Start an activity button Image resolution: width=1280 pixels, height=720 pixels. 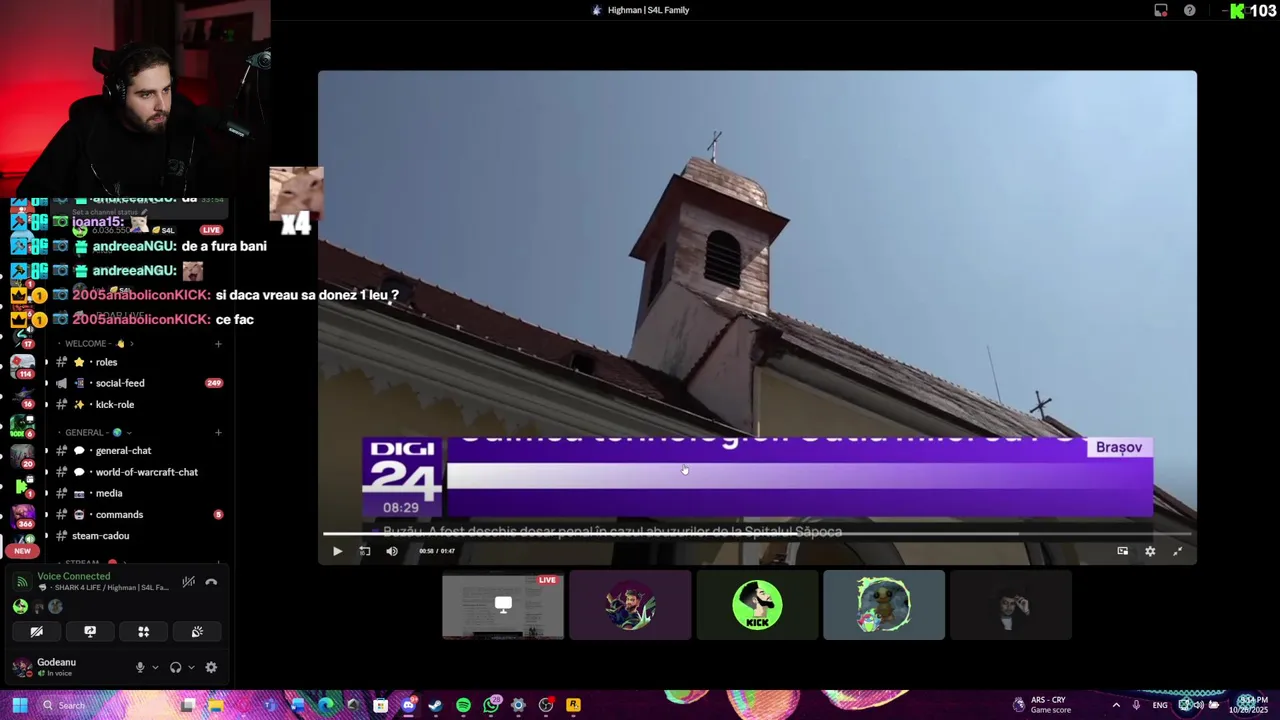pos(143,632)
